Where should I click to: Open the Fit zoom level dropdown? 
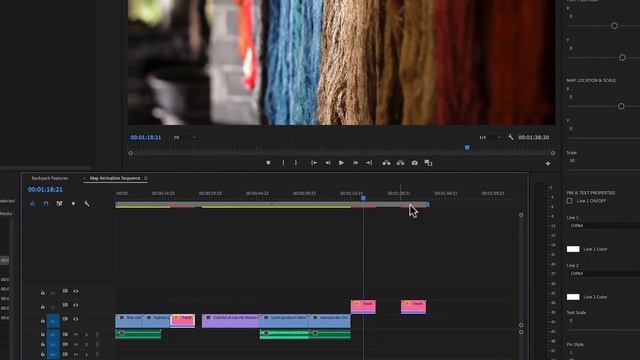pos(184,138)
